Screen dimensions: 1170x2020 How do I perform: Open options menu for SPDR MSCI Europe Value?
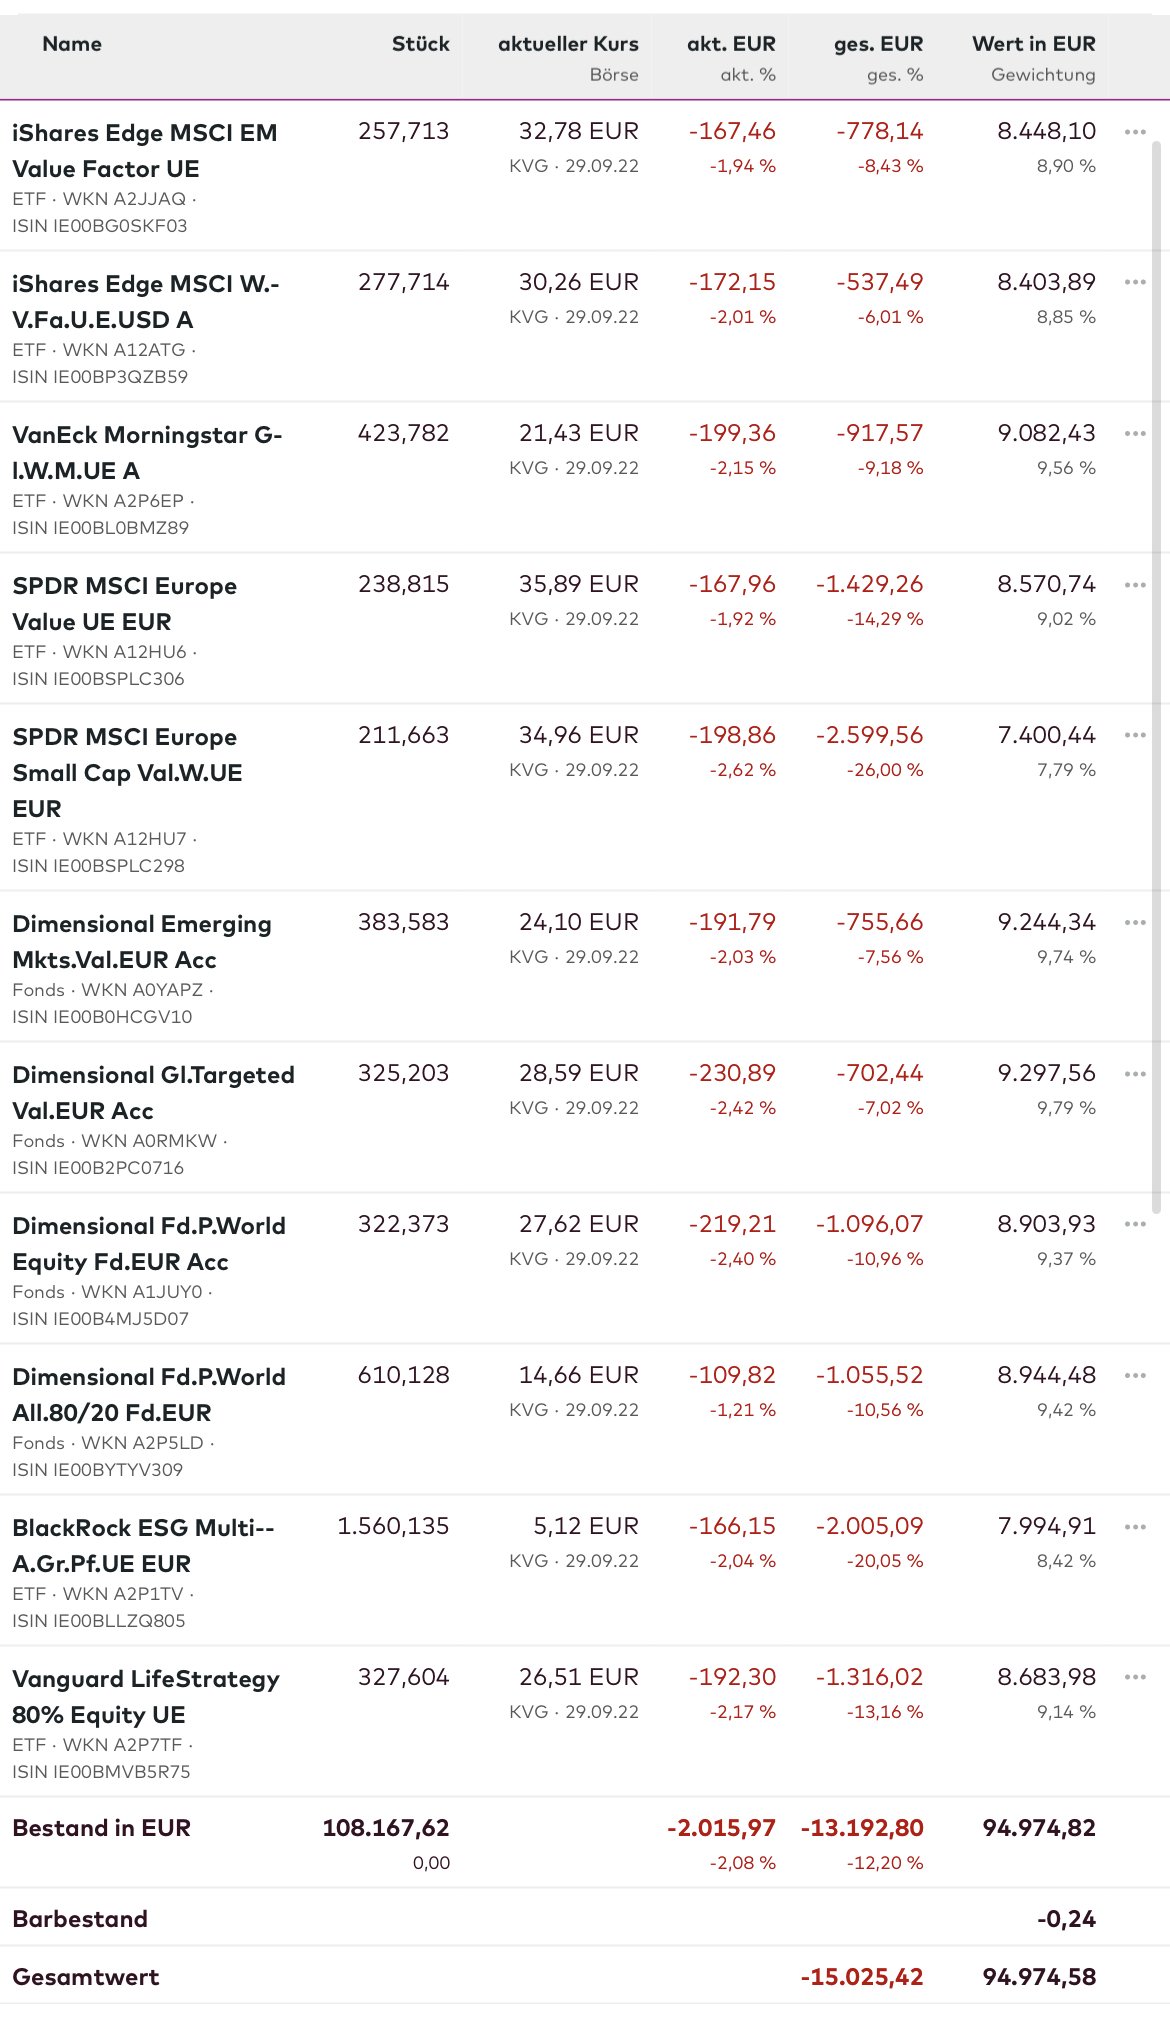pyautogui.click(x=1135, y=584)
